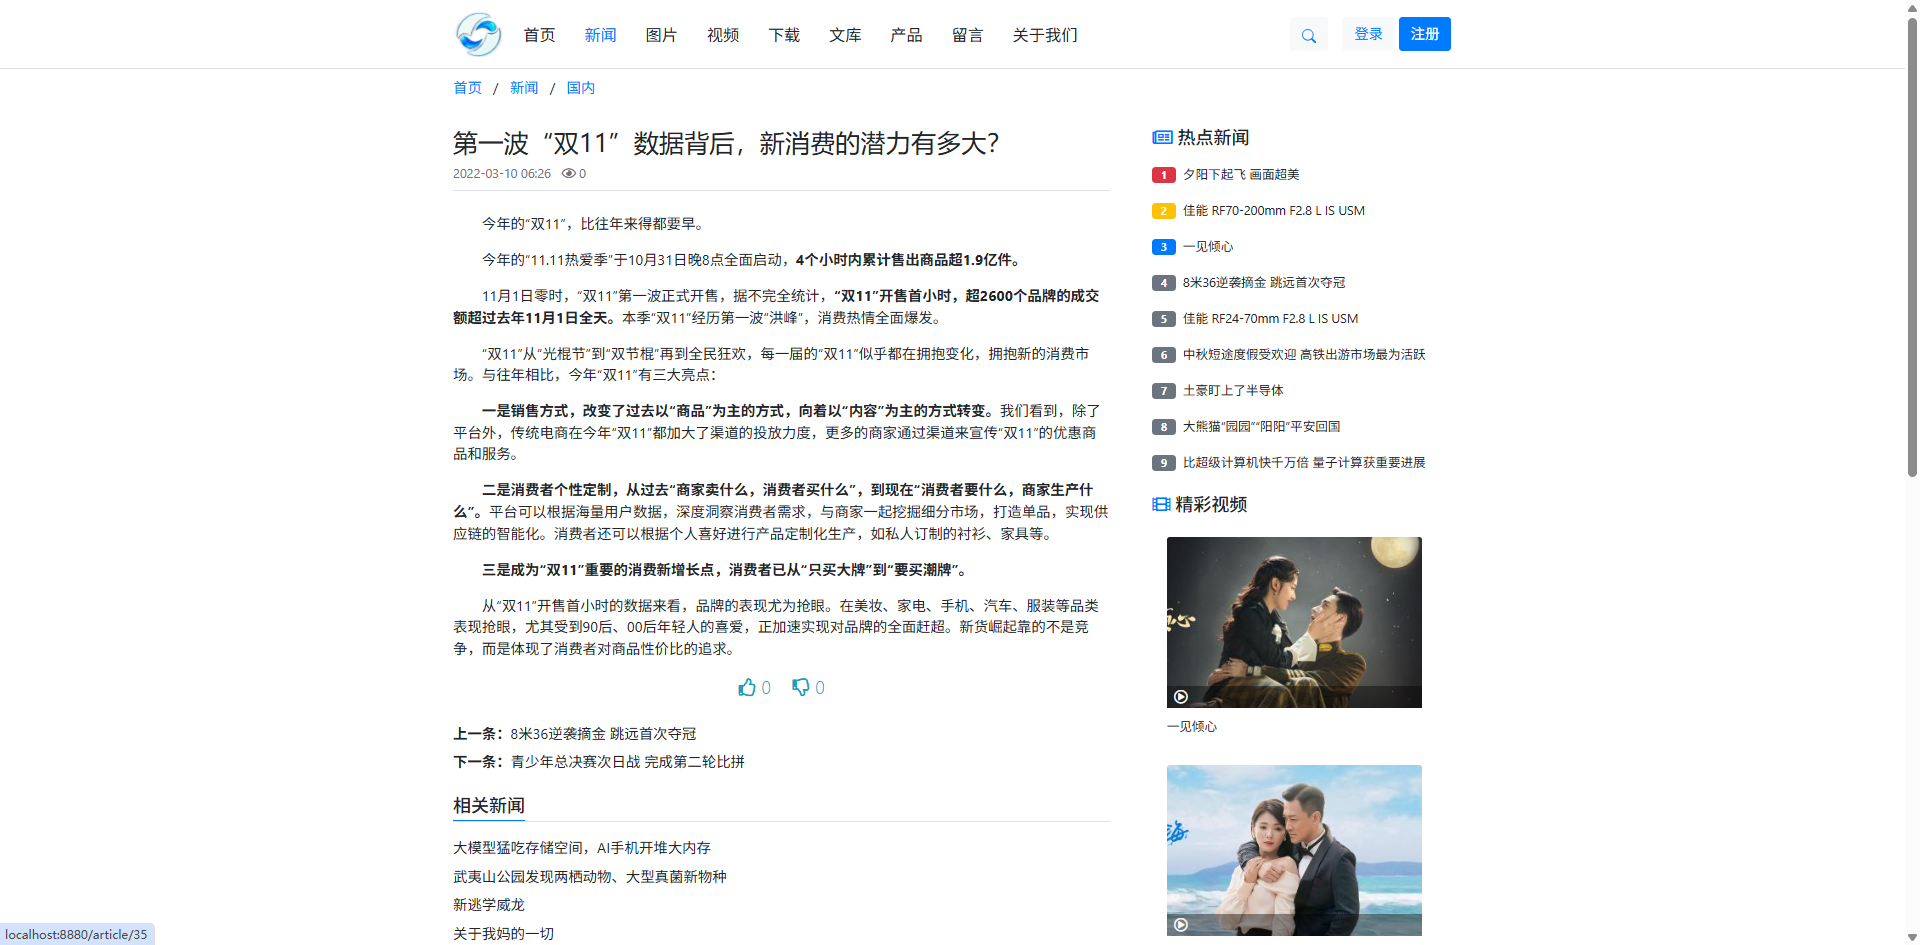
Task: Open search with the magnifier icon
Action: (1308, 36)
